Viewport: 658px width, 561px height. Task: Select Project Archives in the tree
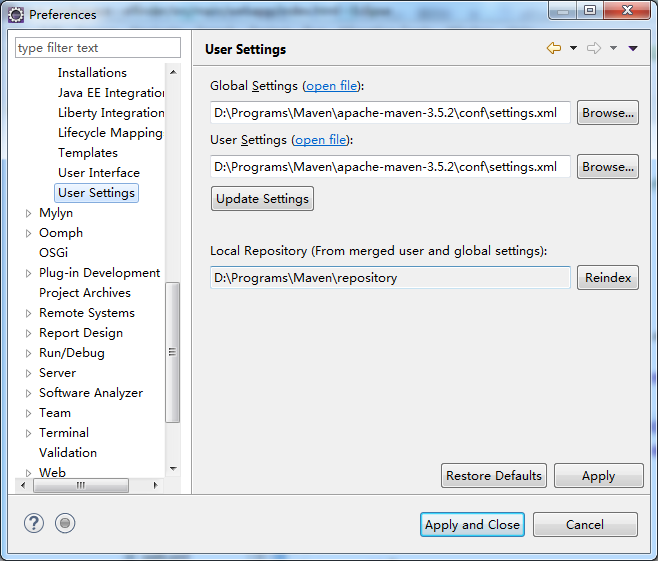tap(85, 293)
